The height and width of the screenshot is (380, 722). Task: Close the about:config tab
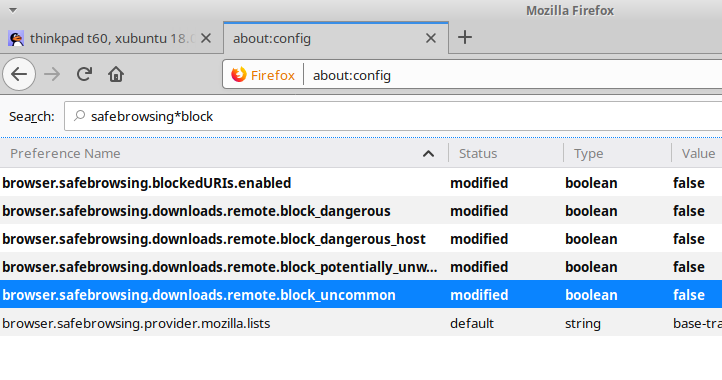click(x=431, y=38)
